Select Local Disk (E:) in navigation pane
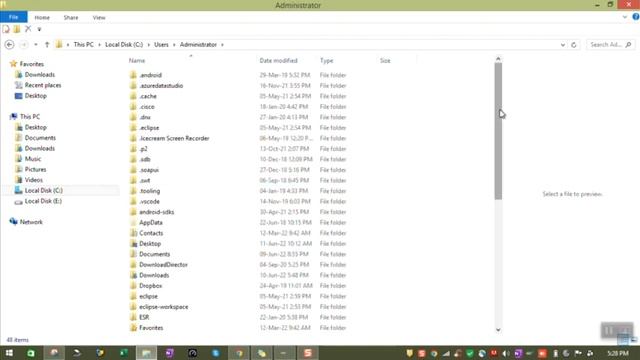This screenshot has height=360, width=640. tap(43, 201)
